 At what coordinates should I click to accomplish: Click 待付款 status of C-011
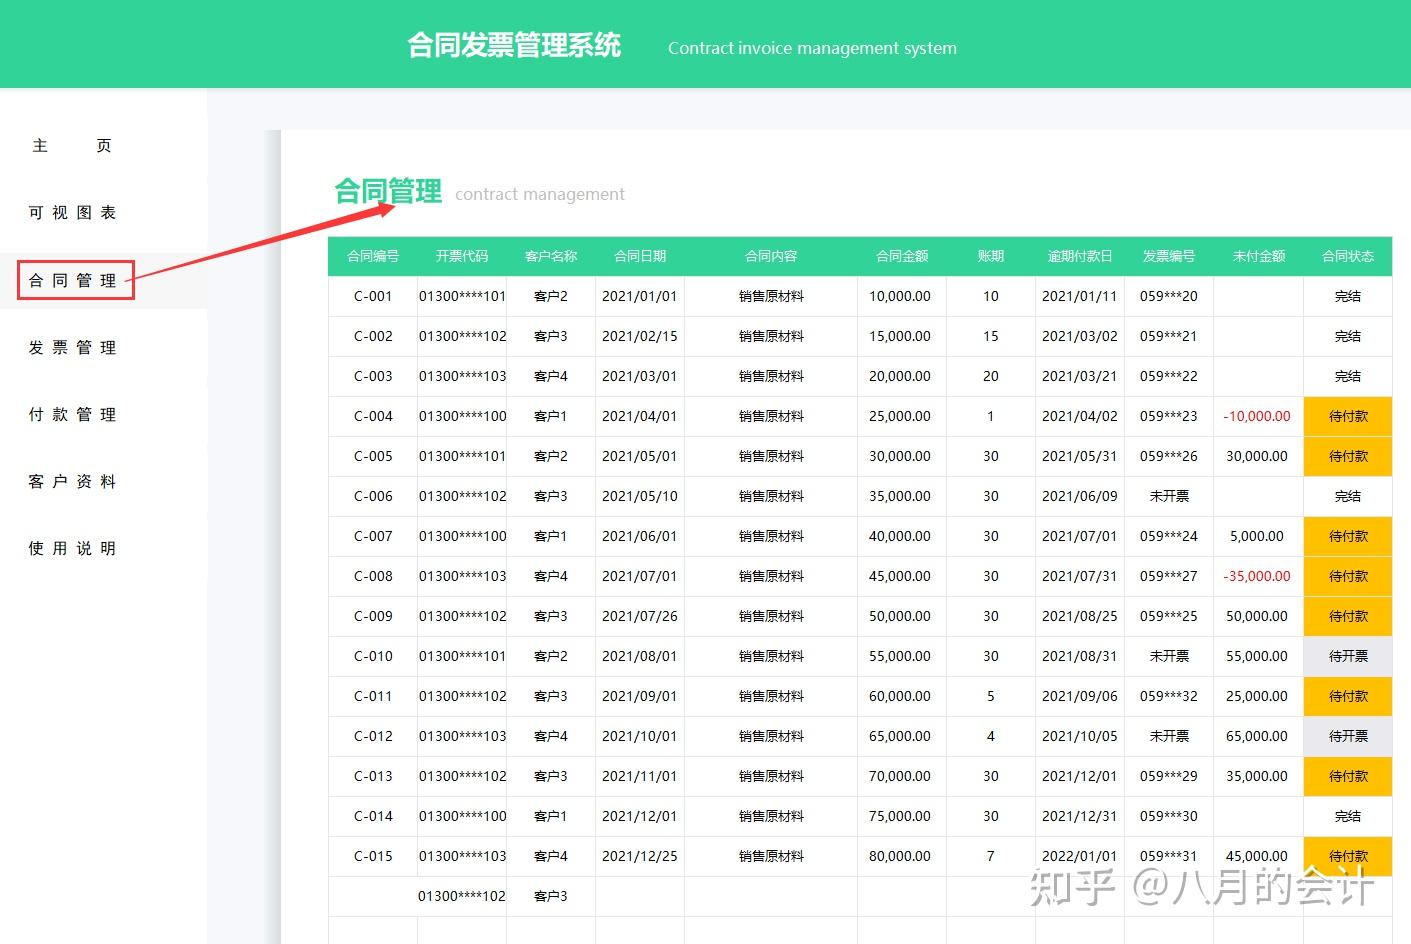click(x=1348, y=696)
